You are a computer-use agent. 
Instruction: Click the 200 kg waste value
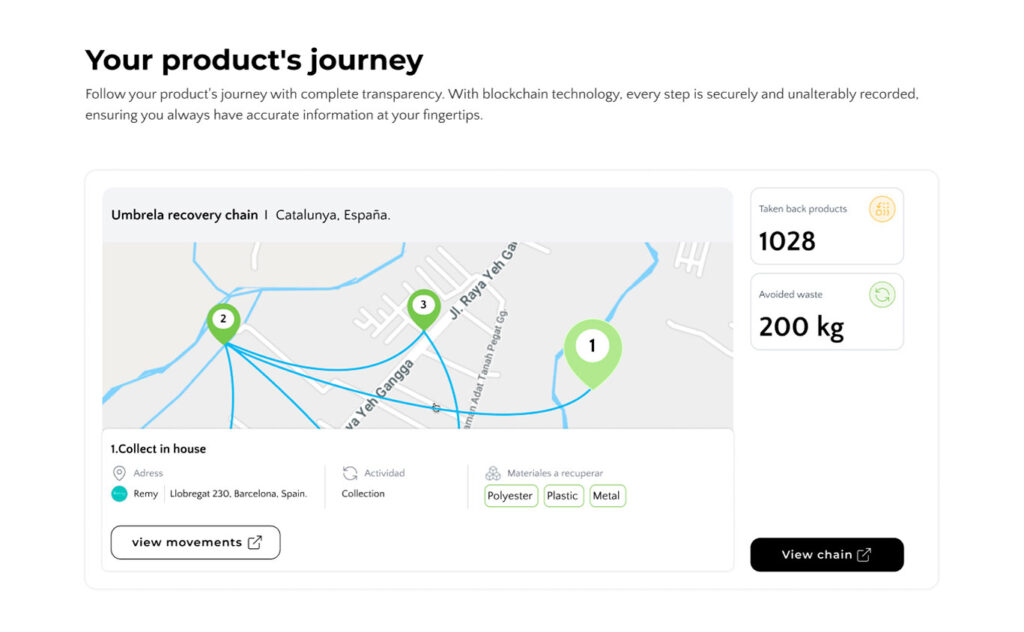point(801,327)
